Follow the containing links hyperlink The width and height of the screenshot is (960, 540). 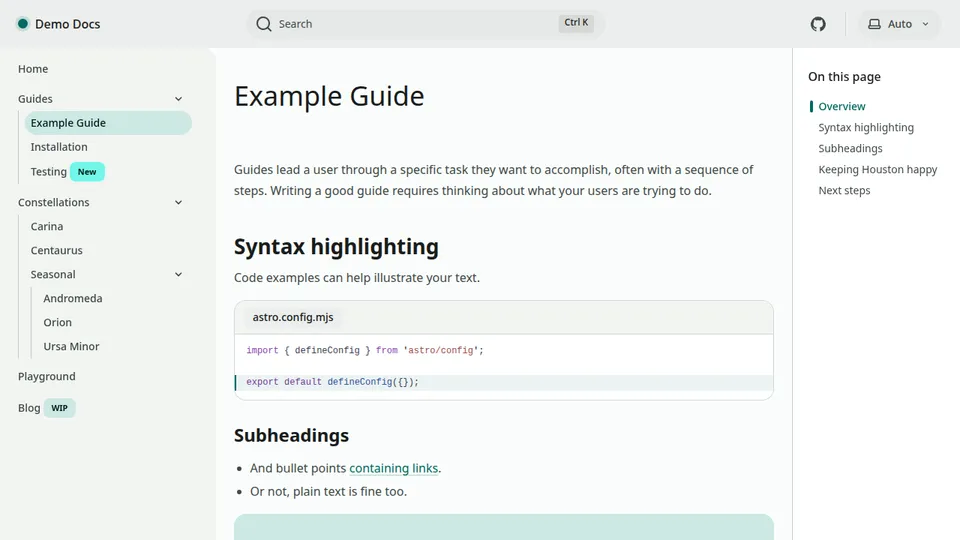[x=394, y=468]
